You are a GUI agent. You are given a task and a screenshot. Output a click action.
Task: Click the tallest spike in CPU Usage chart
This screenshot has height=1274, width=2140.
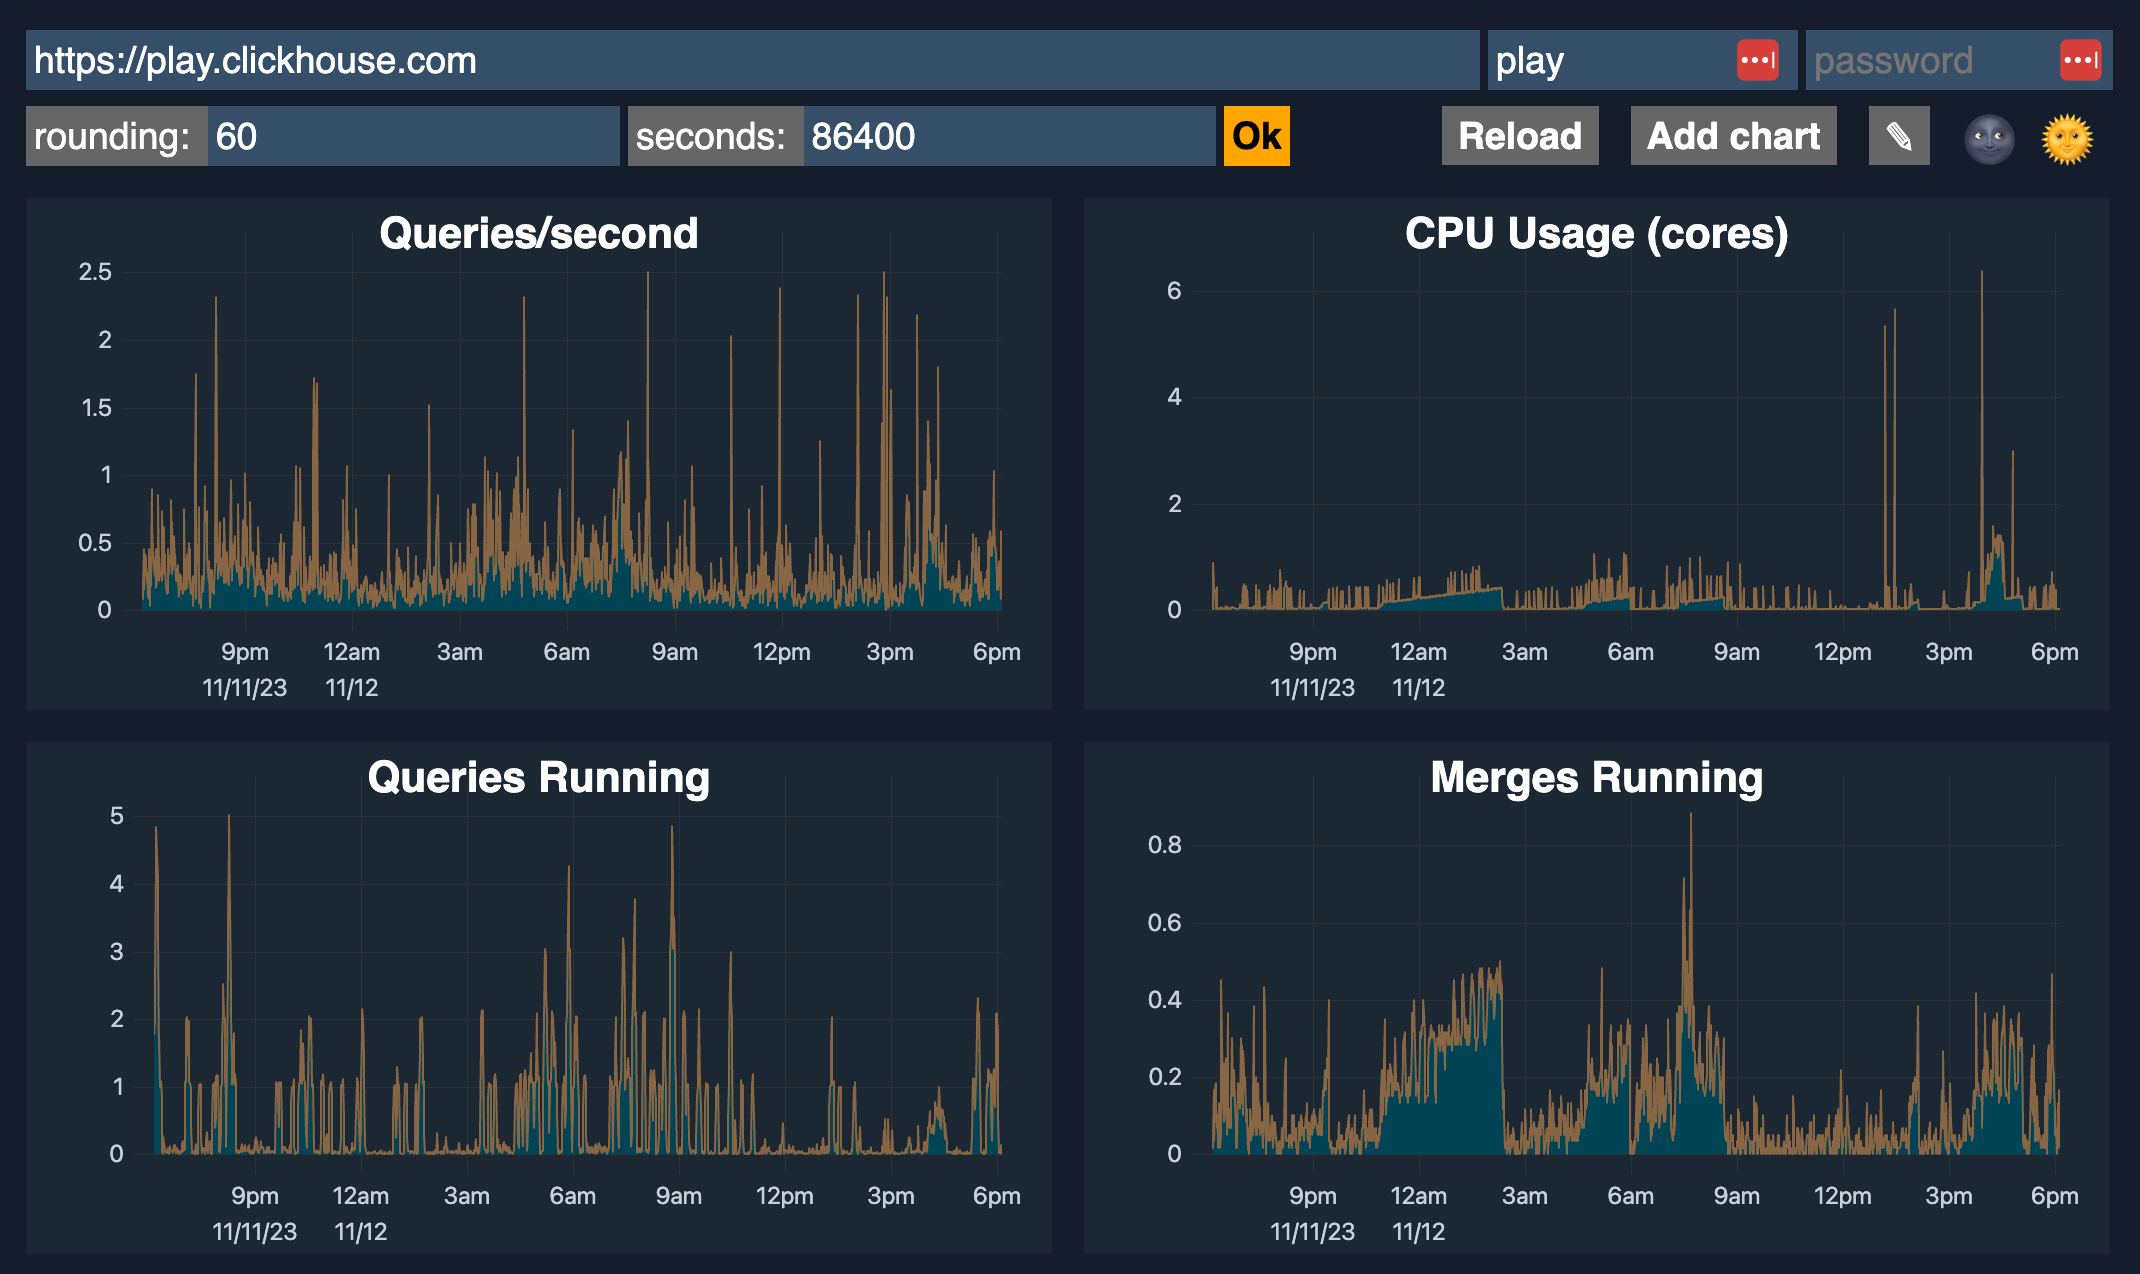coord(1981,274)
